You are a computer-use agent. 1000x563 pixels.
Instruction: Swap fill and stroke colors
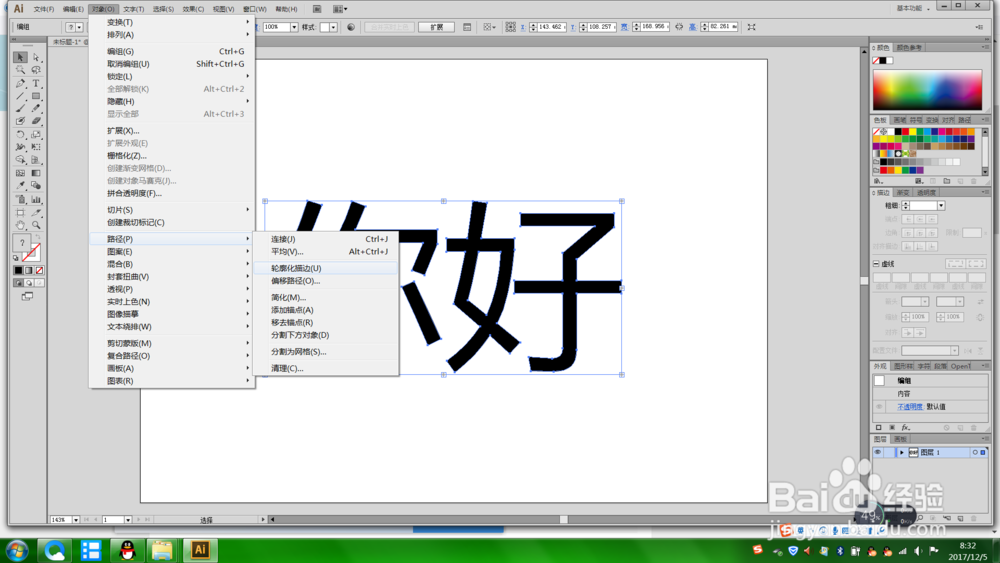(38, 237)
